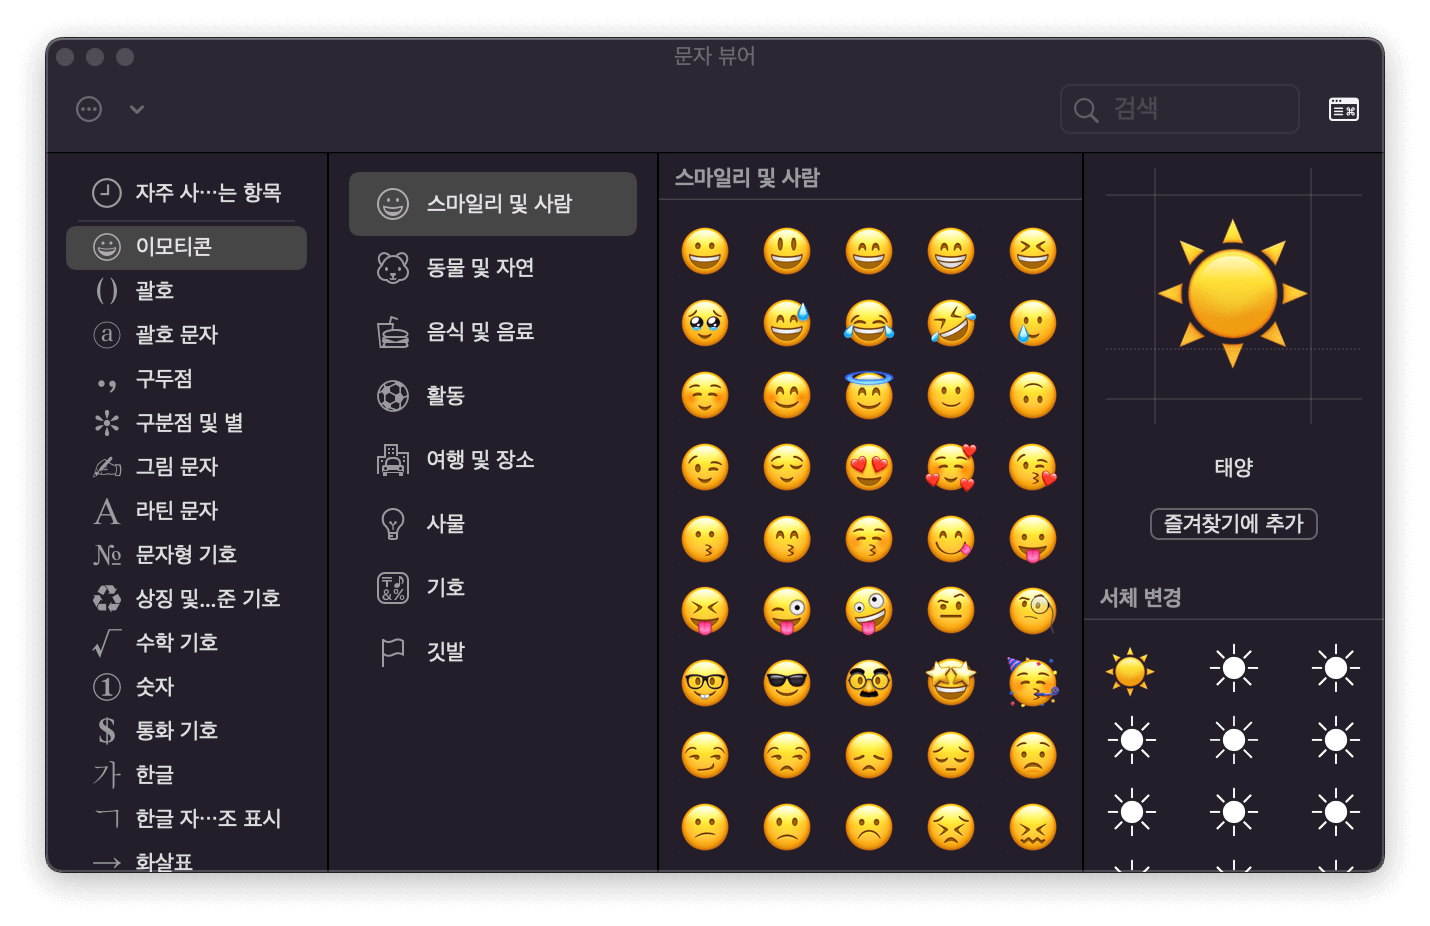Select 동물 및 자연 subcategory
The image size is (1430, 926).
[x=493, y=268]
